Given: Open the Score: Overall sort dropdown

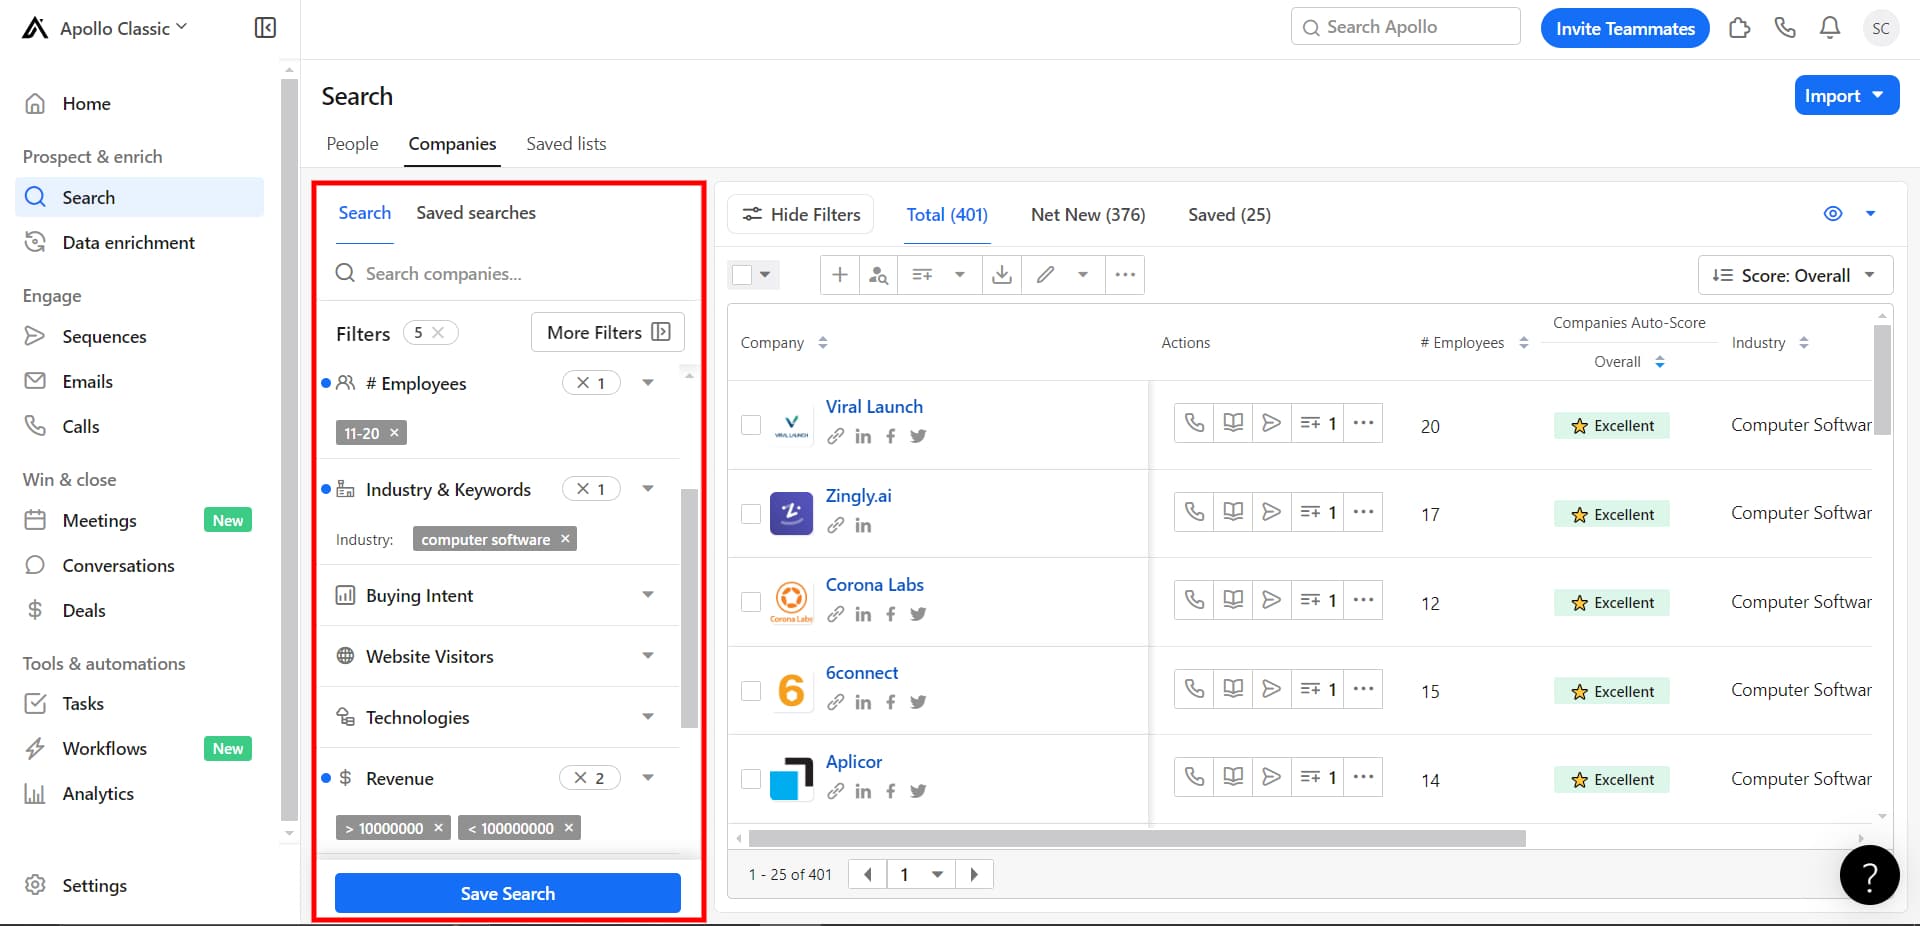Looking at the screenshot, I should click(1794, 275).
